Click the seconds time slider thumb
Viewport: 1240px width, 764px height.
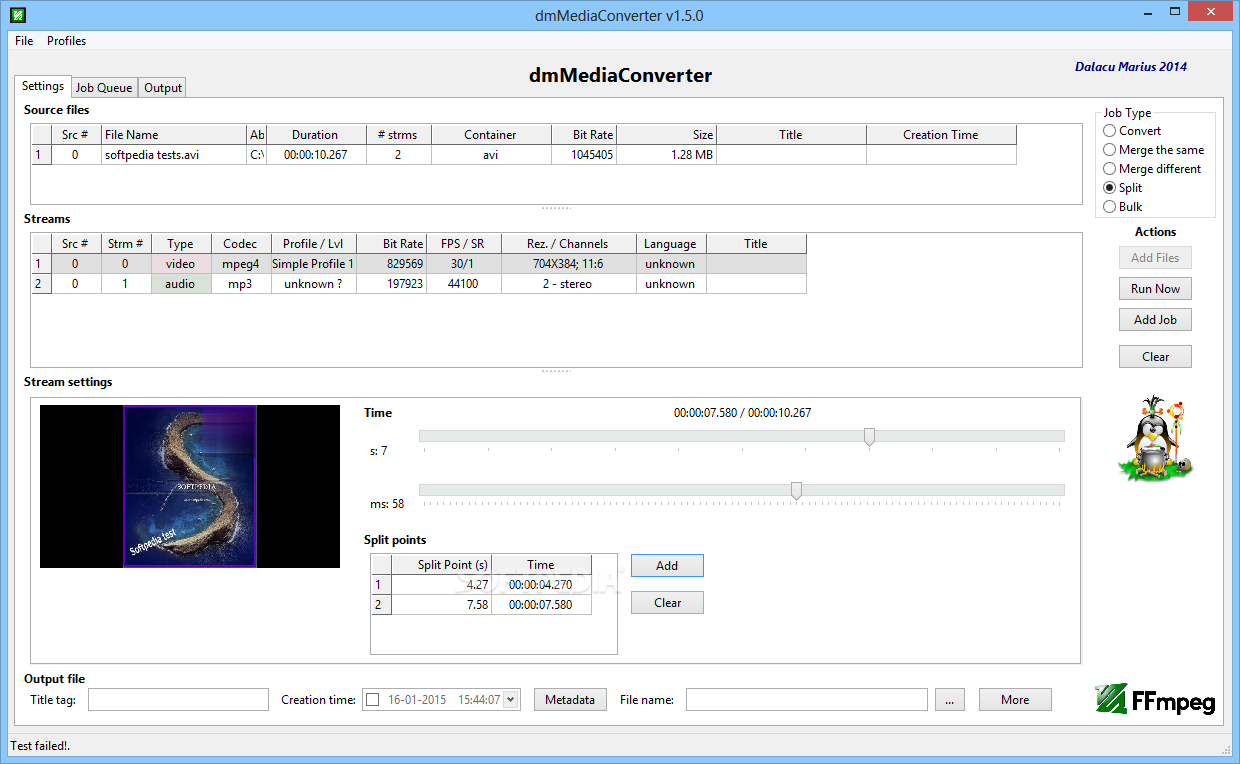(870, 437)
